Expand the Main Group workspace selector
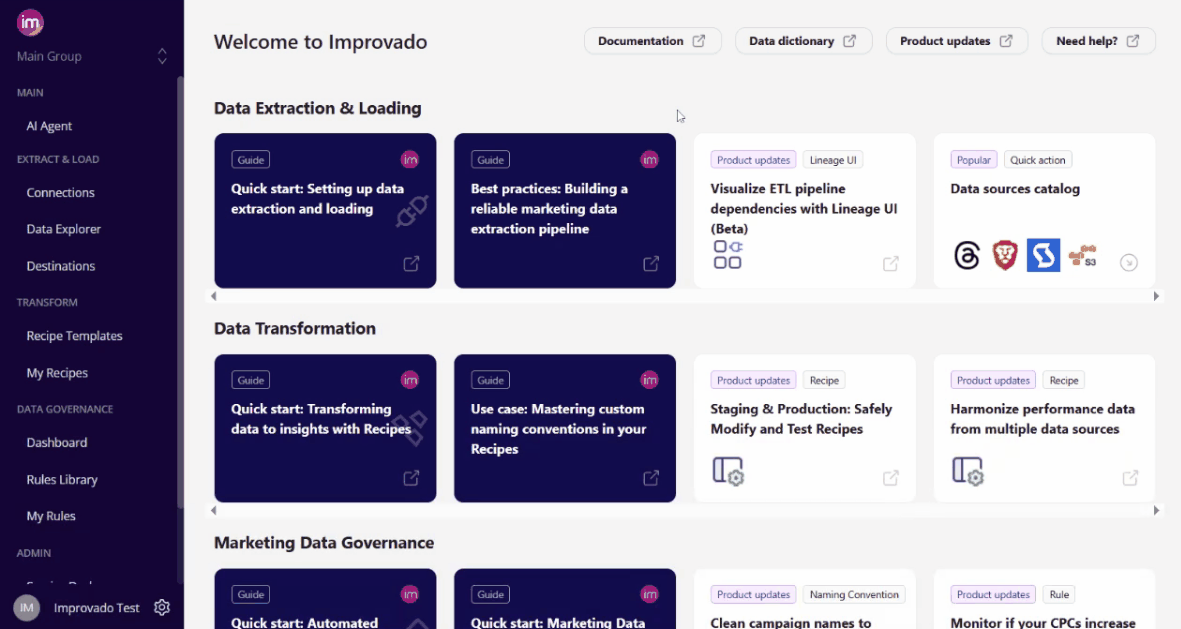Viewport: 1181px width, 629px height. [x=162, y=56]
